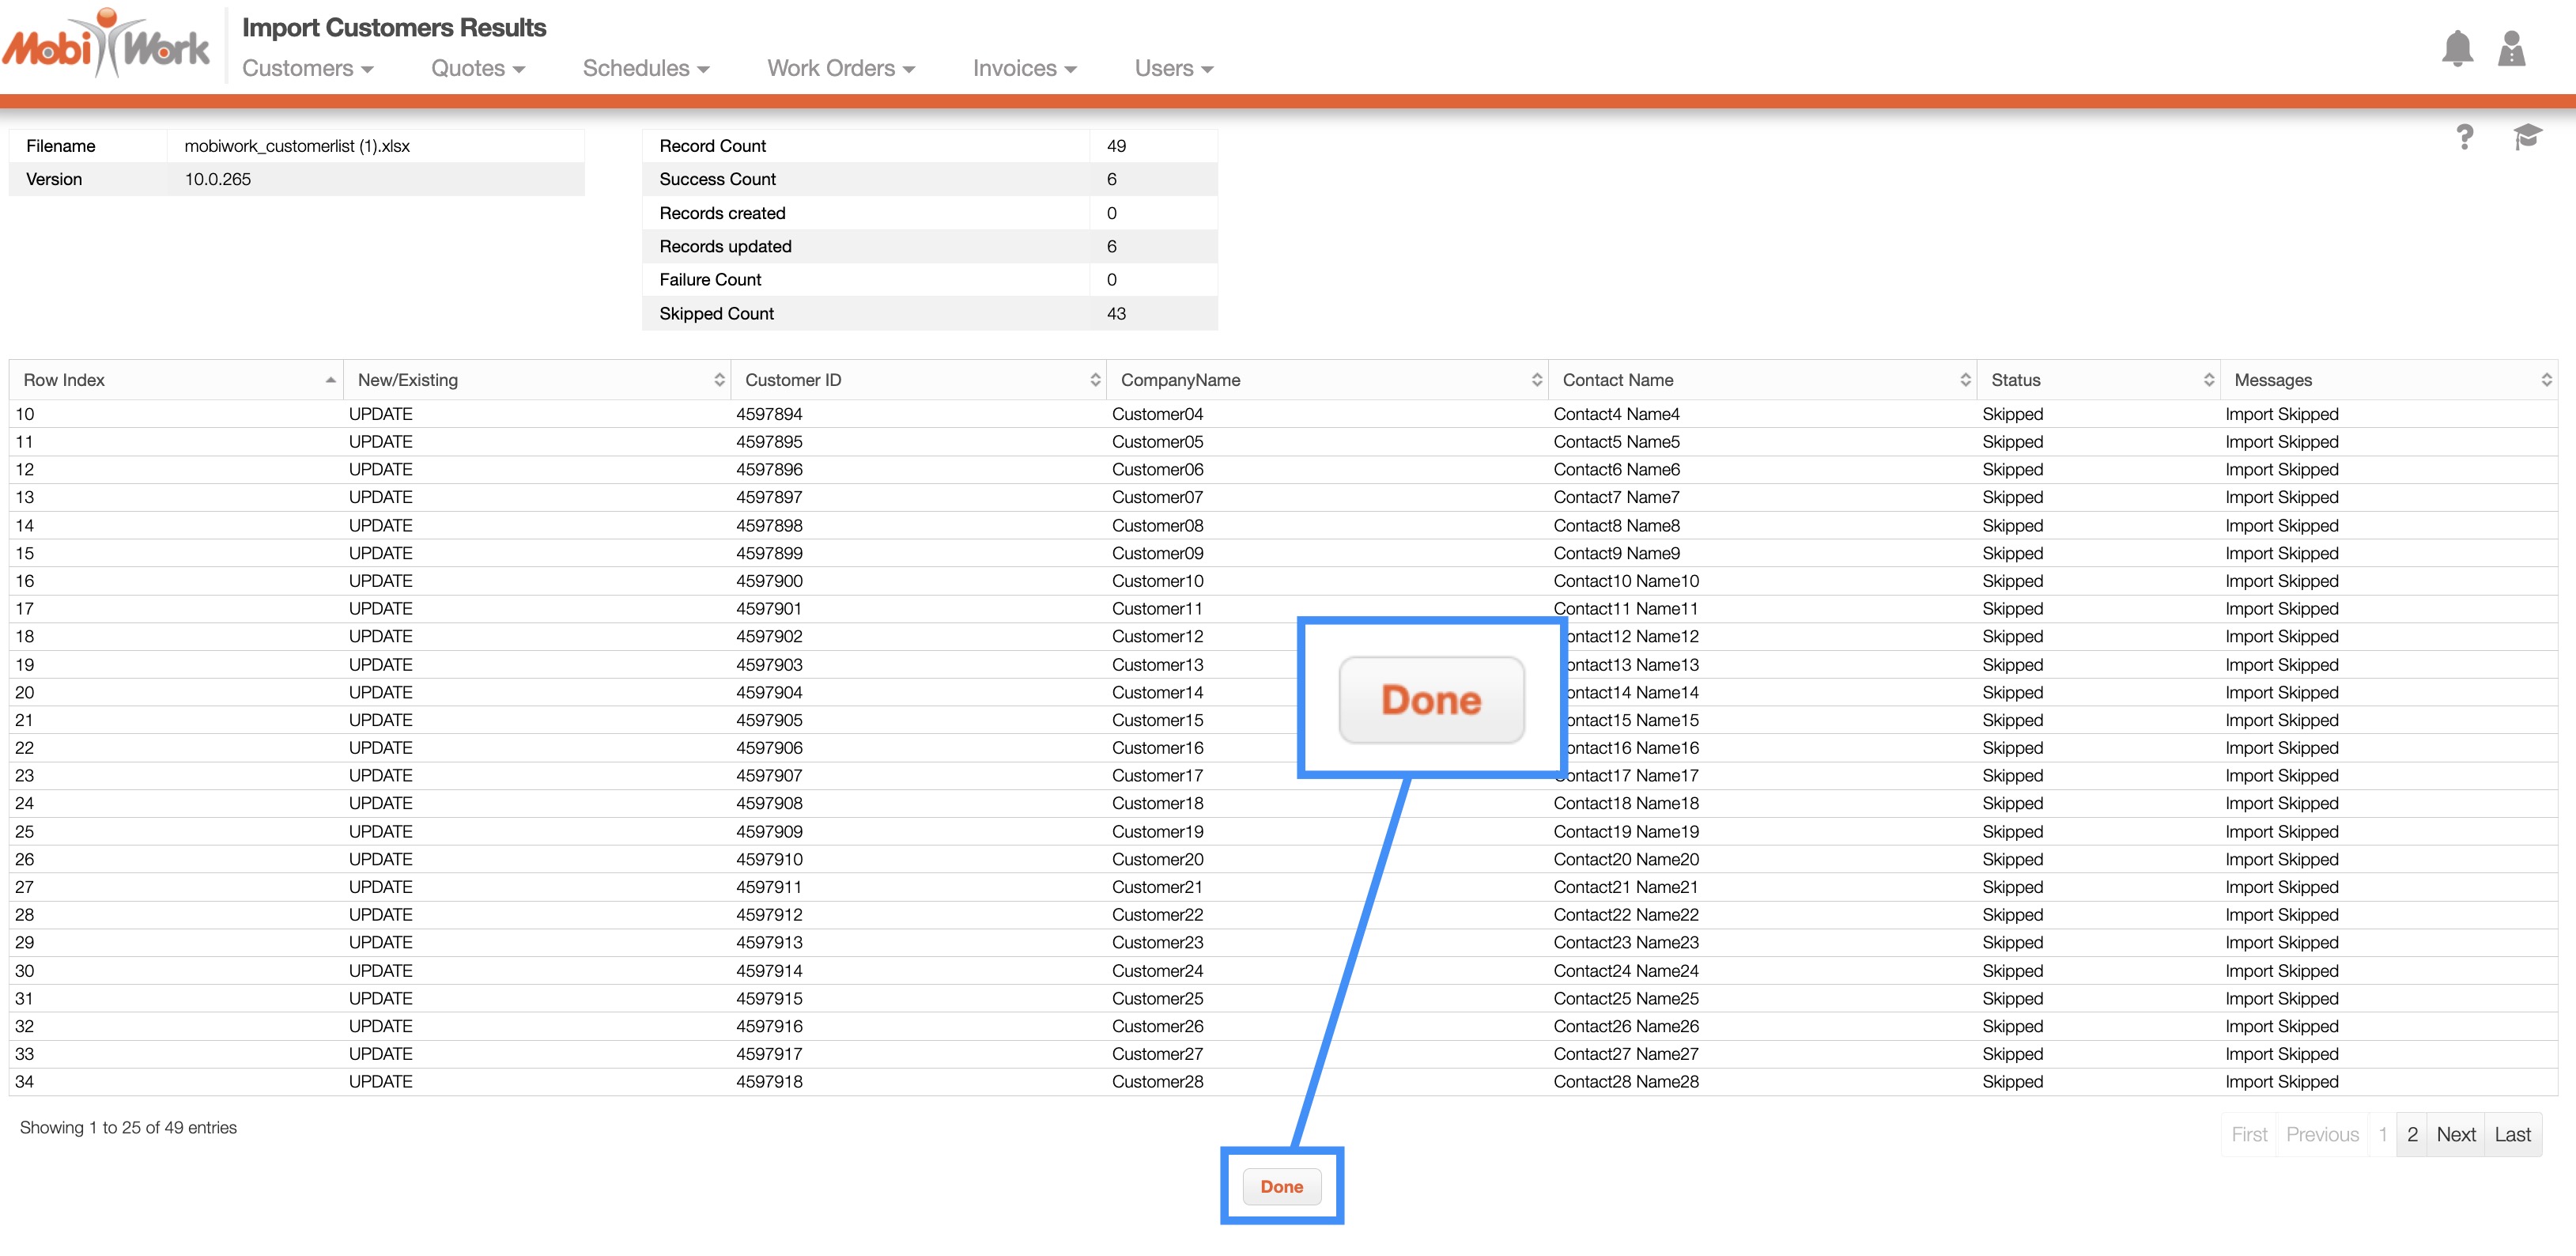Open the user profile icon
The height and width of the screenshot is (1256, 2576).
2512,48
